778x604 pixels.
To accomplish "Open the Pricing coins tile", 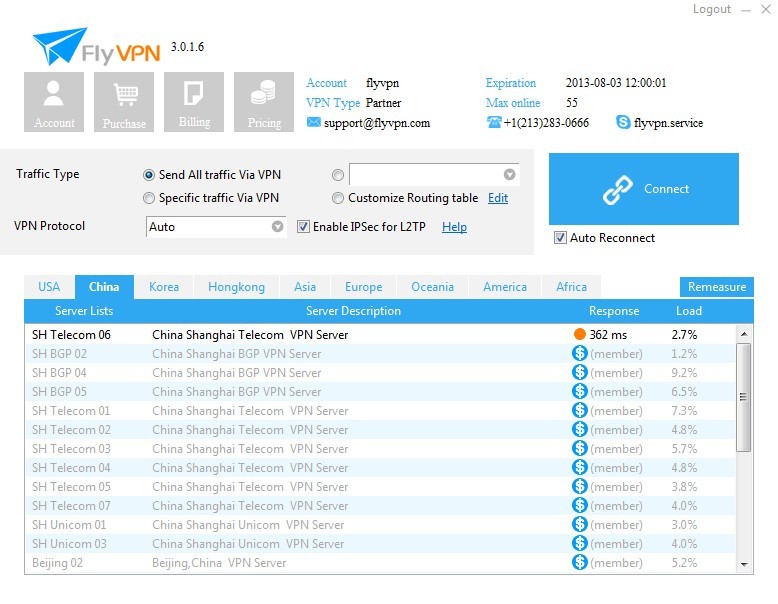I will 264,102.
